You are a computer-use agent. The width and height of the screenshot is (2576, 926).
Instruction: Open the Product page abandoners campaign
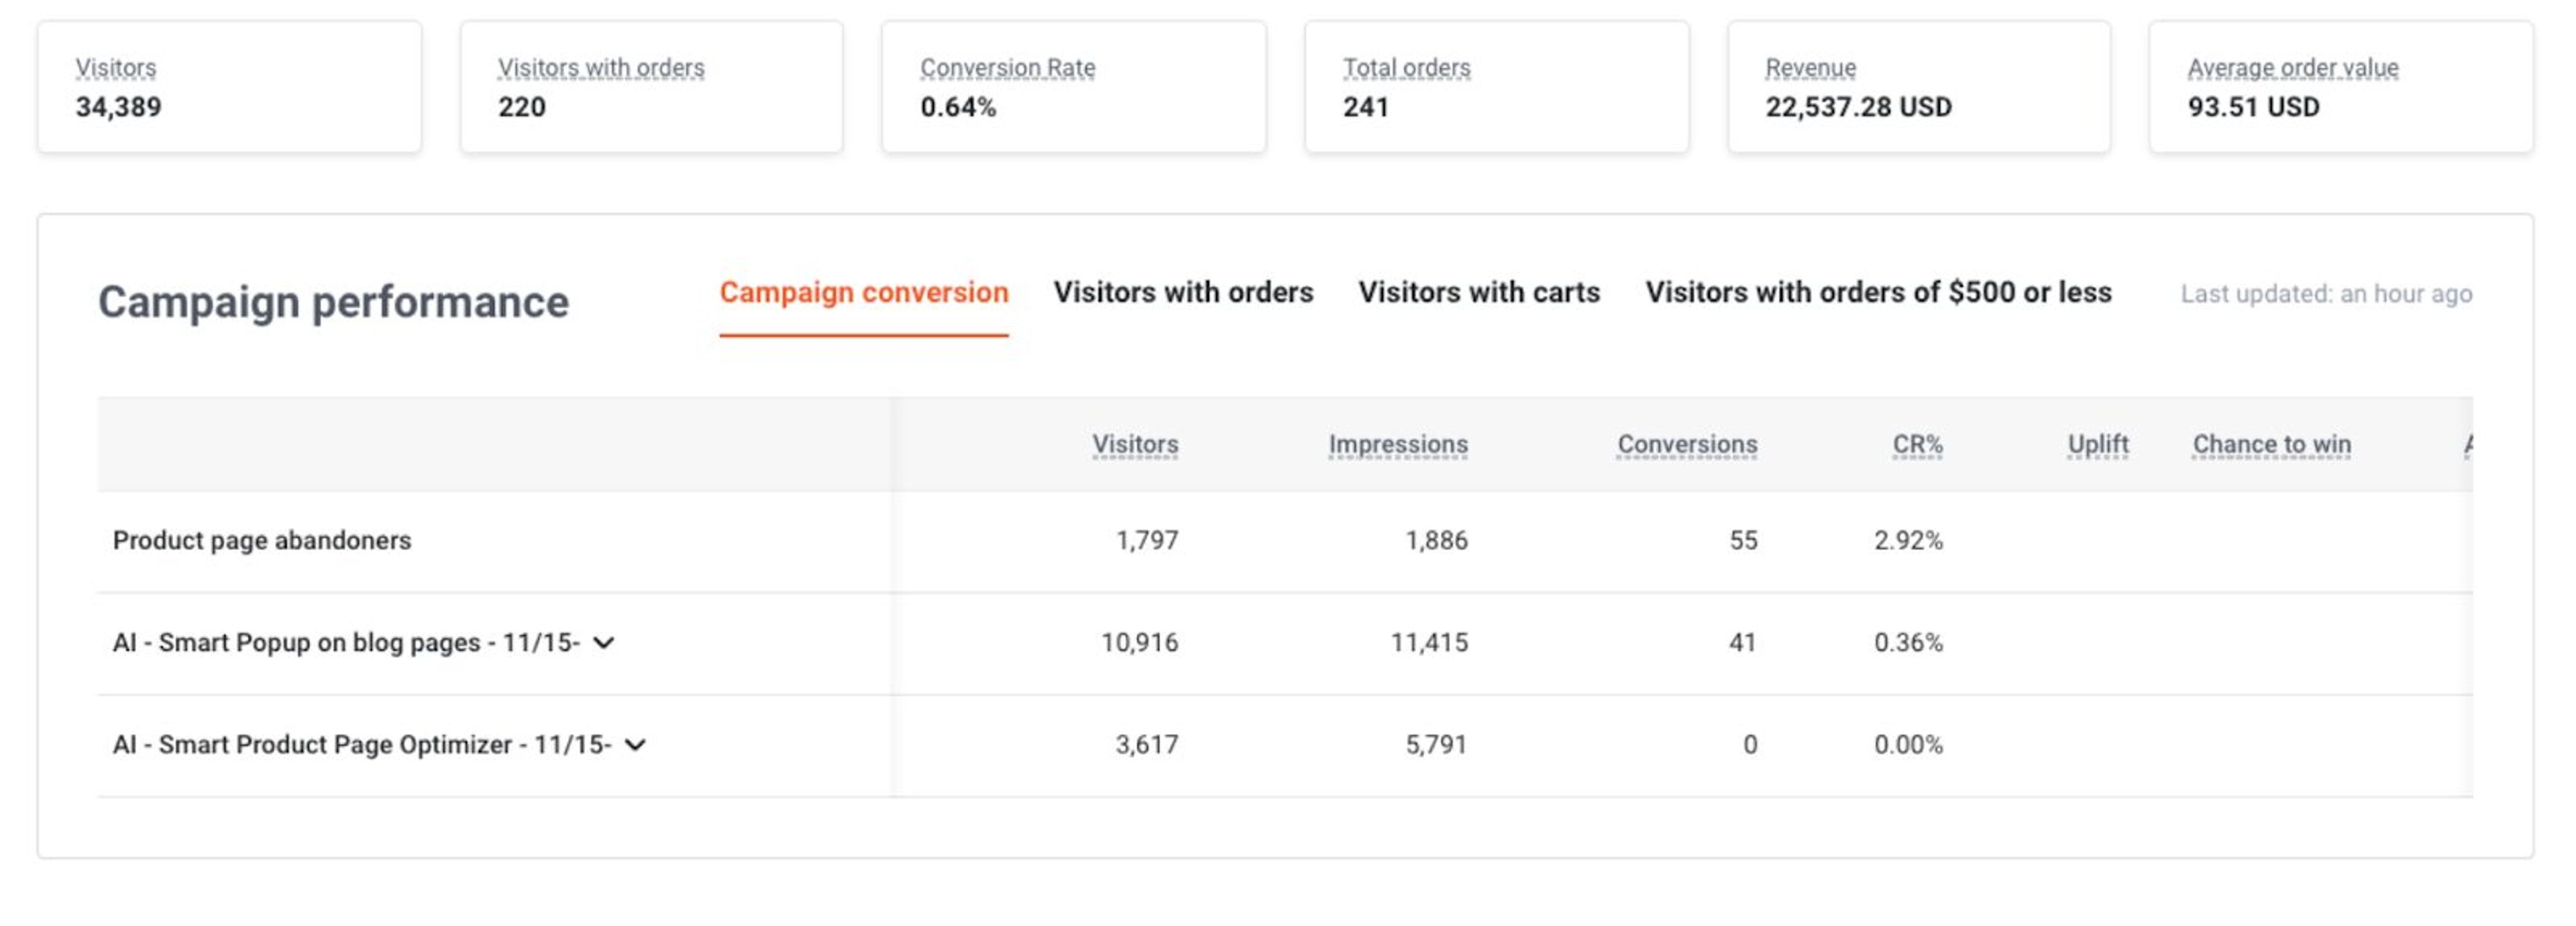pos(262,540)
